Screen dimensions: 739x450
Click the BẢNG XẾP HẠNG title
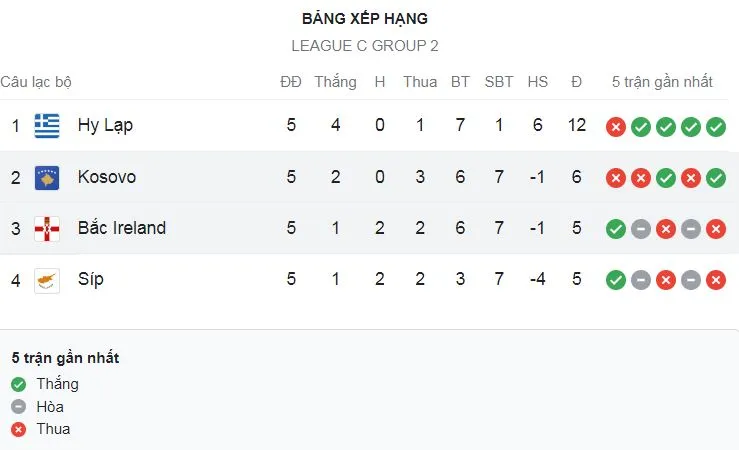[365, 19]
